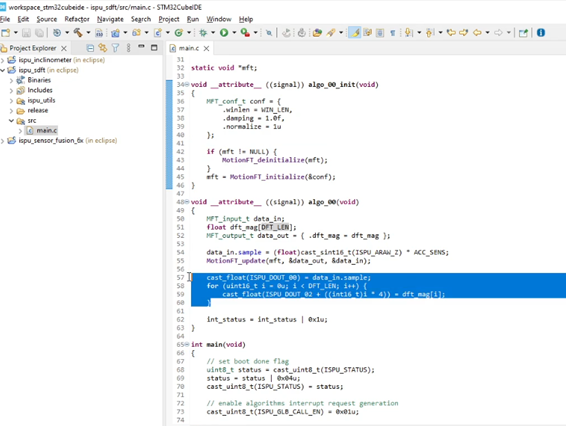This screenshot has height=426, width=566.
Task: Open the Navigate menu
Action: tap(110, 19)
